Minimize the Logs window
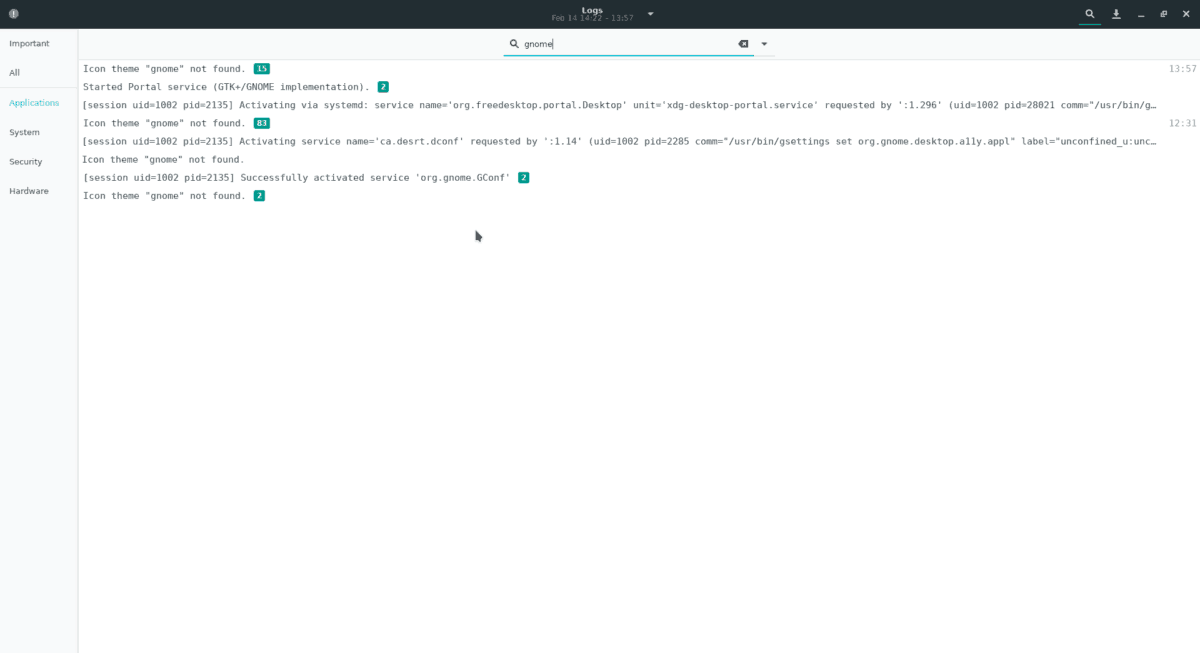The height and width of the screenshot is (653, 1200). click(x=1141, y=14)
